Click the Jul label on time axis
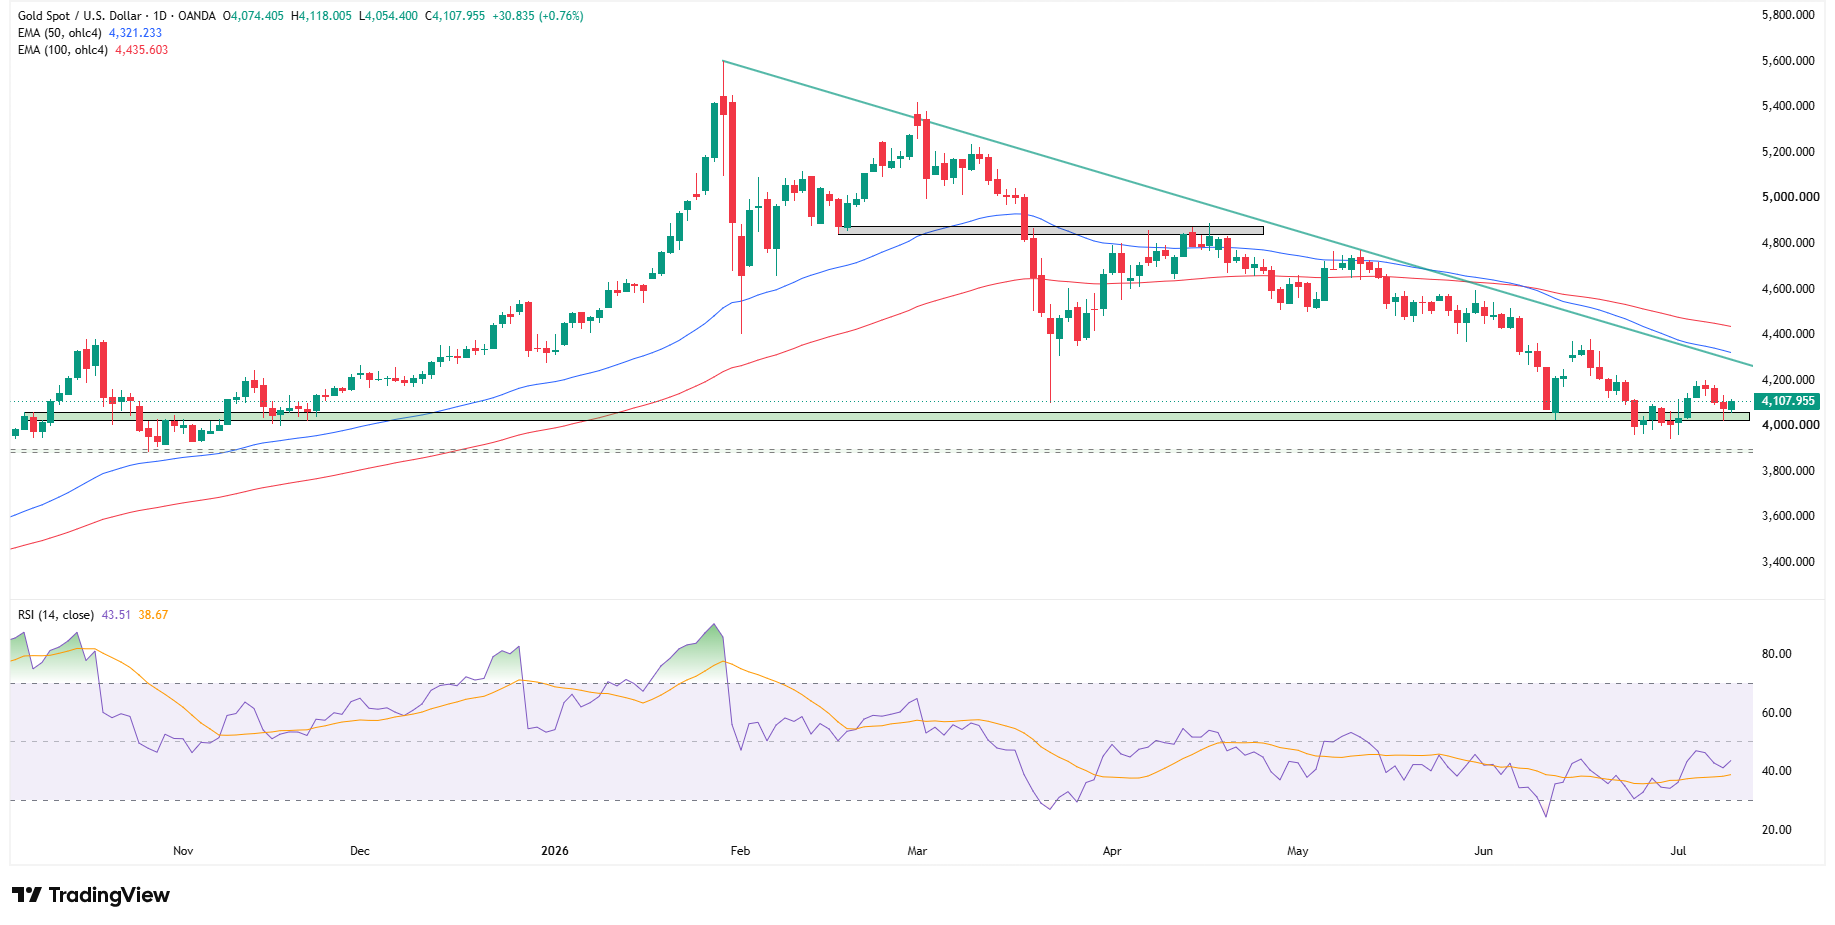This screenshot has height=925, width=1835. (1678, 851)
